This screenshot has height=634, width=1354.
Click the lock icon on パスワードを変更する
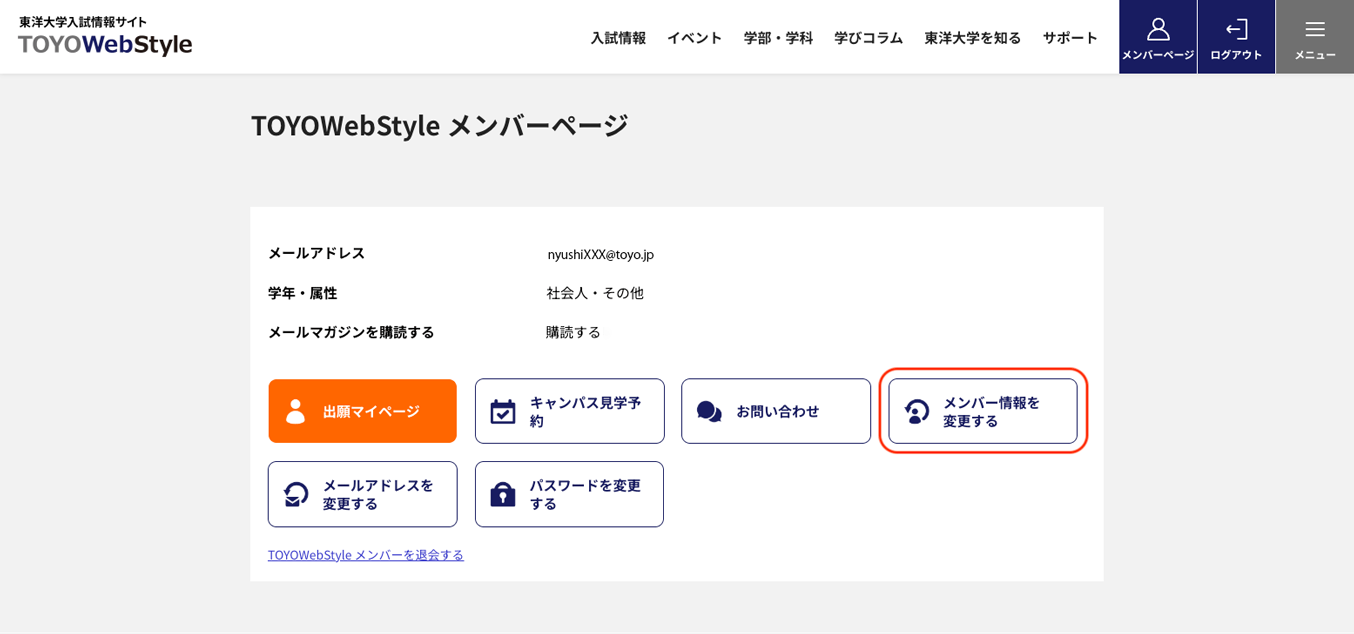click(503, 494)
